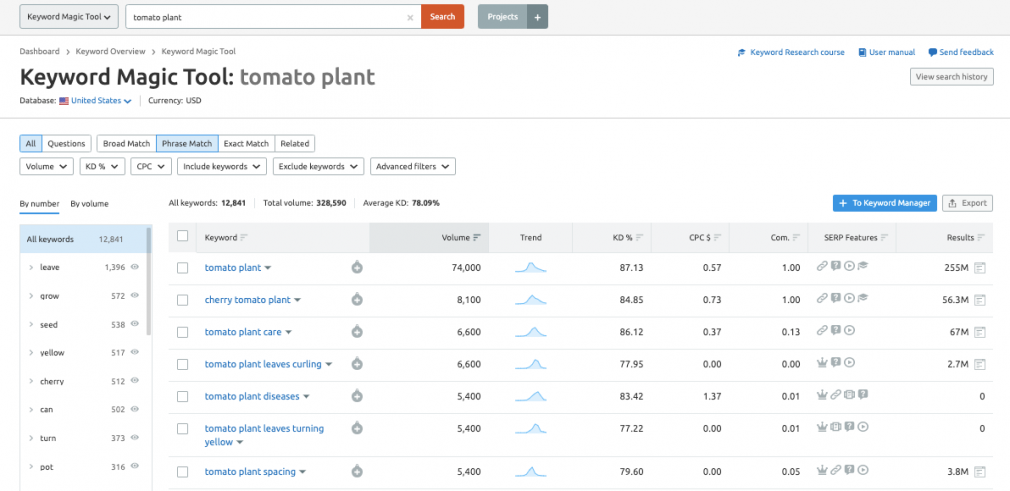
Task: Click plus icon beside 'tomato plant diseases'
Action: [357, 396]
